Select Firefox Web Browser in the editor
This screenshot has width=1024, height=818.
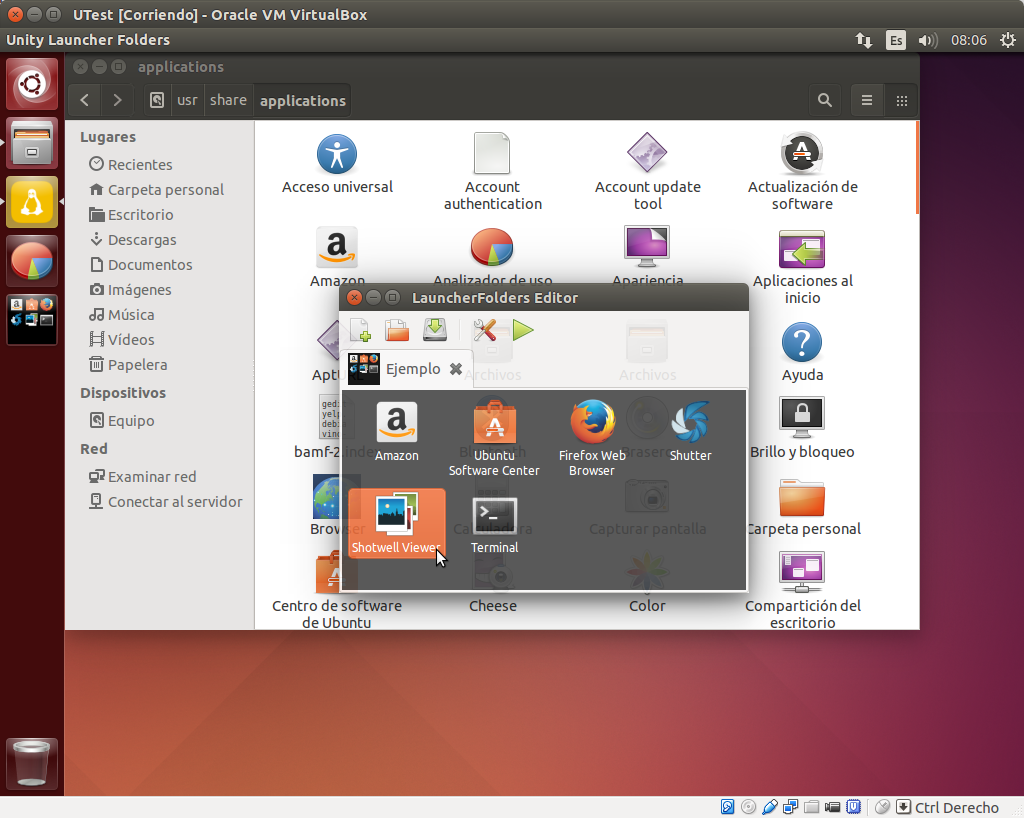592,439
